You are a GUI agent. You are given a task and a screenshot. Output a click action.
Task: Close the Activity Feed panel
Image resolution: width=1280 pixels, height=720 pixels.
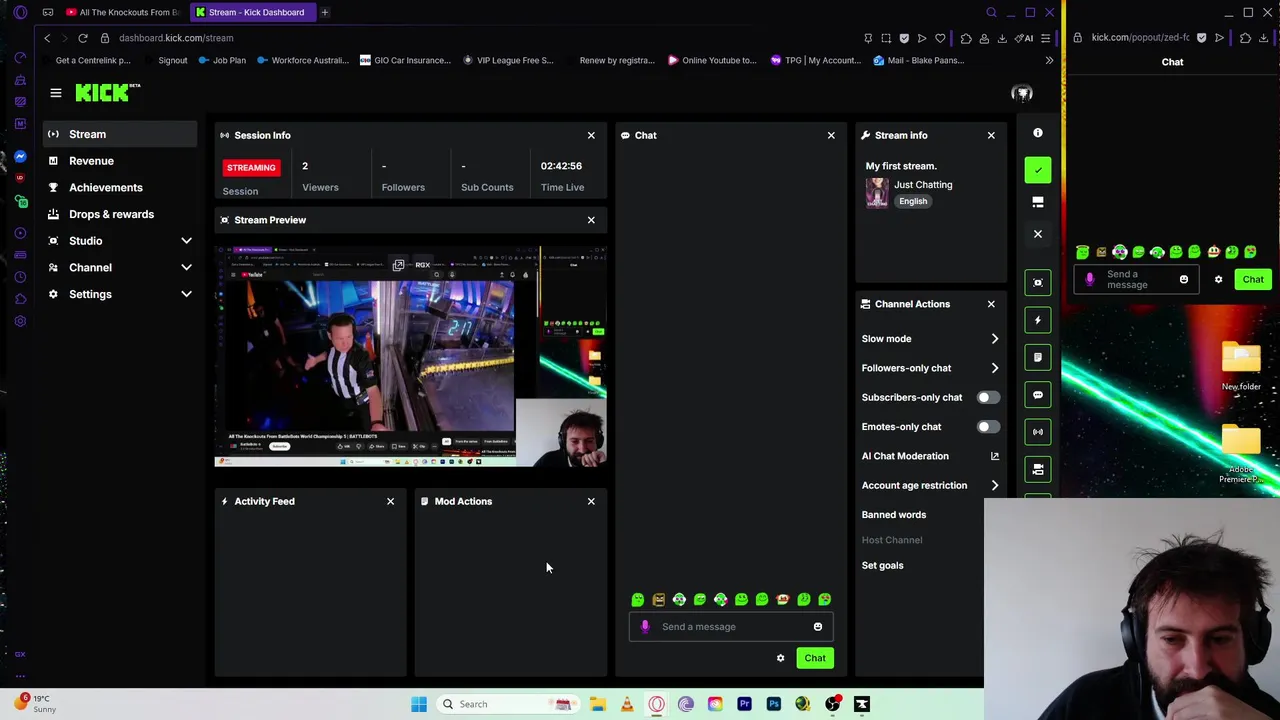click(x=390, y=501)
